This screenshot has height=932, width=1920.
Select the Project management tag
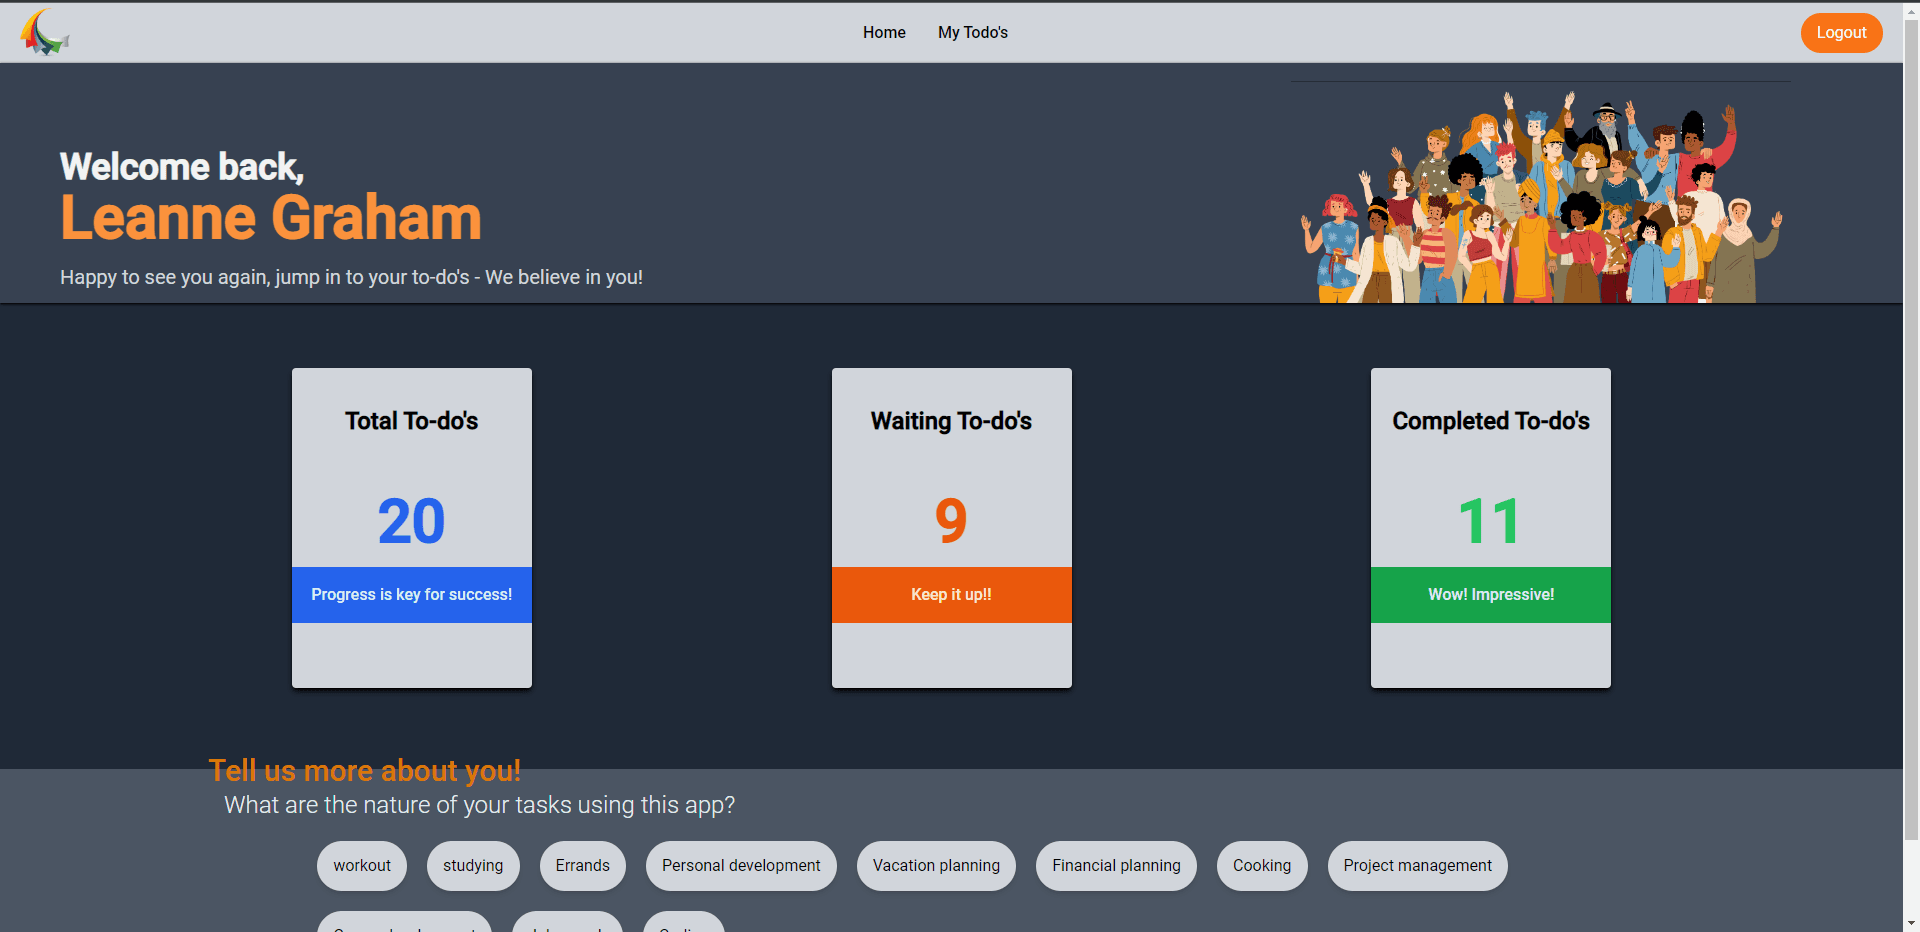[x=1416, y=865]
